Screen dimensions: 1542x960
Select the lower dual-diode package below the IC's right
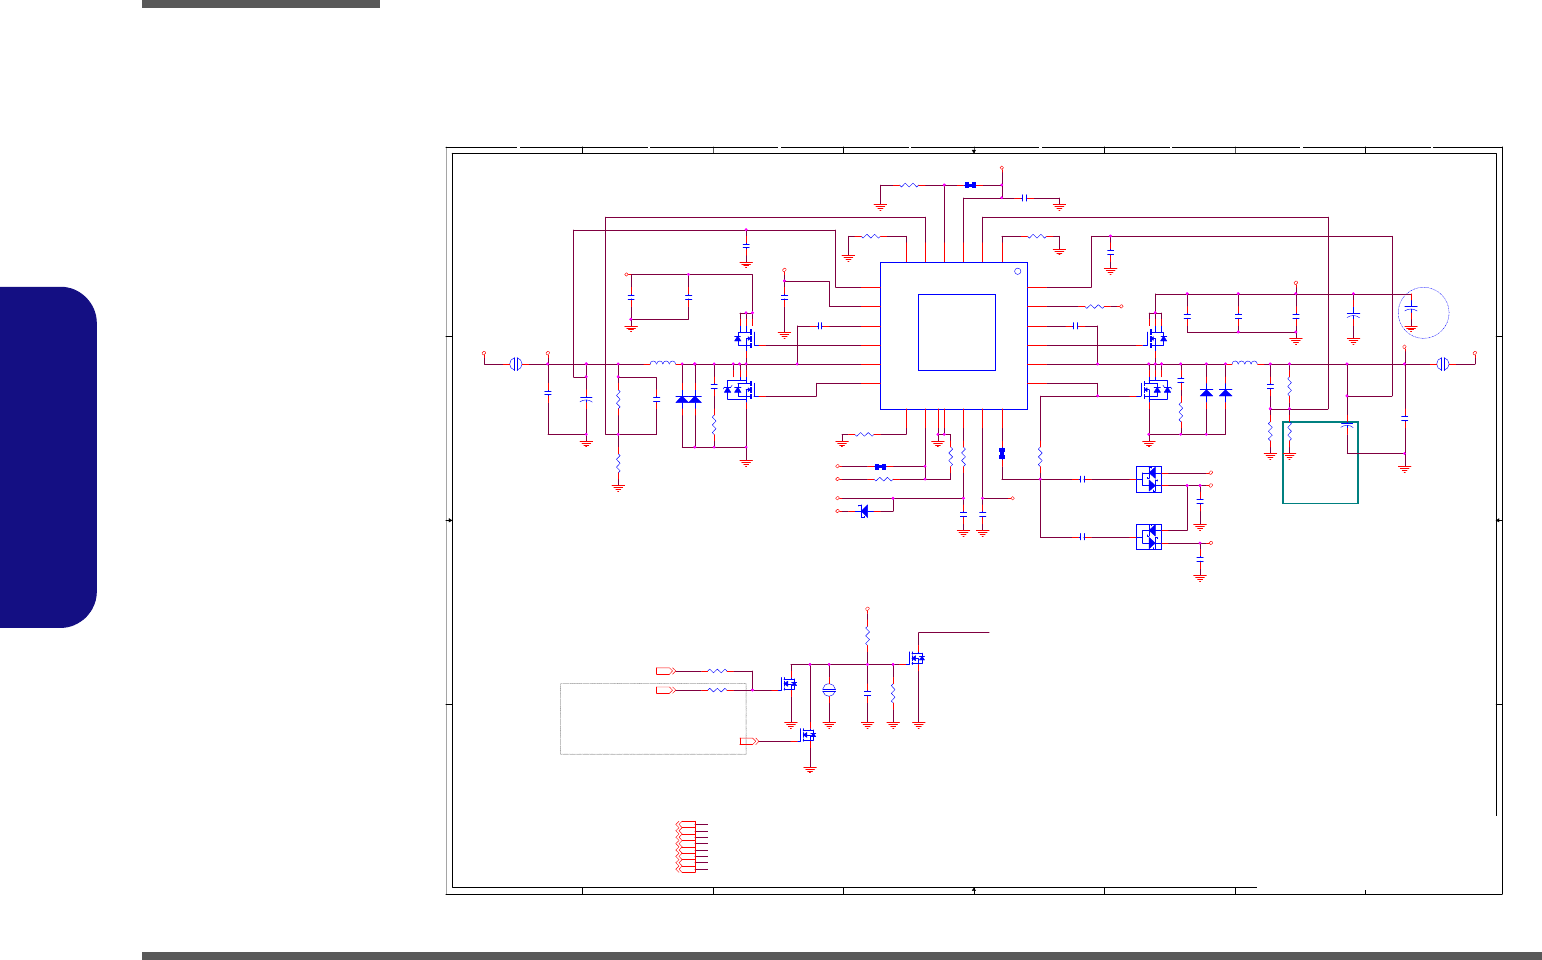(1149, 537)
